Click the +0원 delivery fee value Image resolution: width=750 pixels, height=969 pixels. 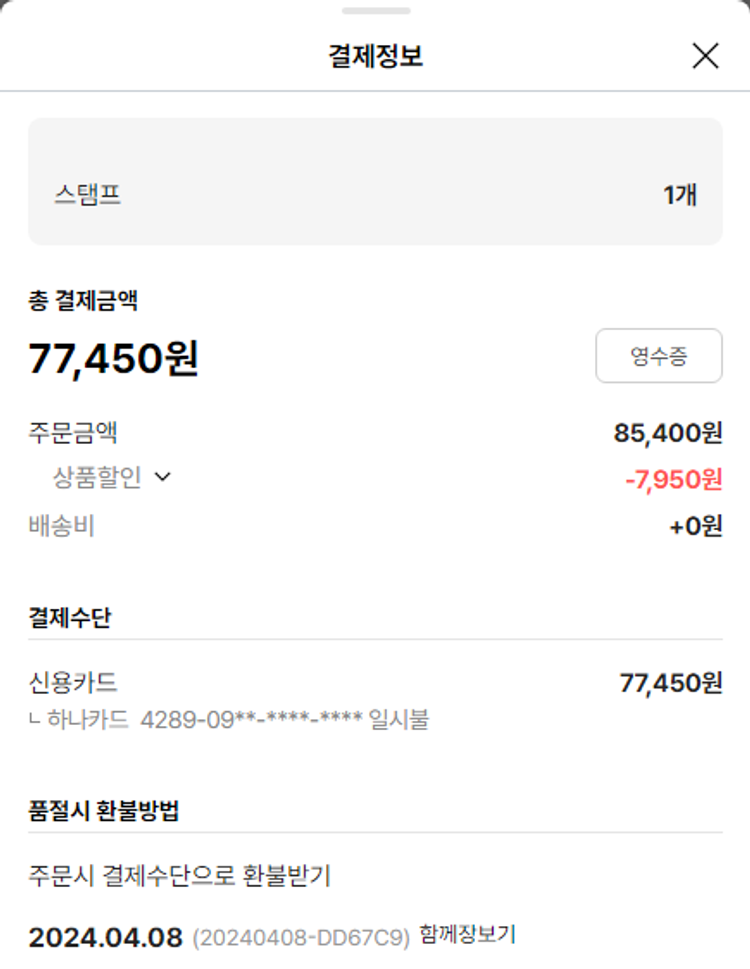click(x=695, y=526)
